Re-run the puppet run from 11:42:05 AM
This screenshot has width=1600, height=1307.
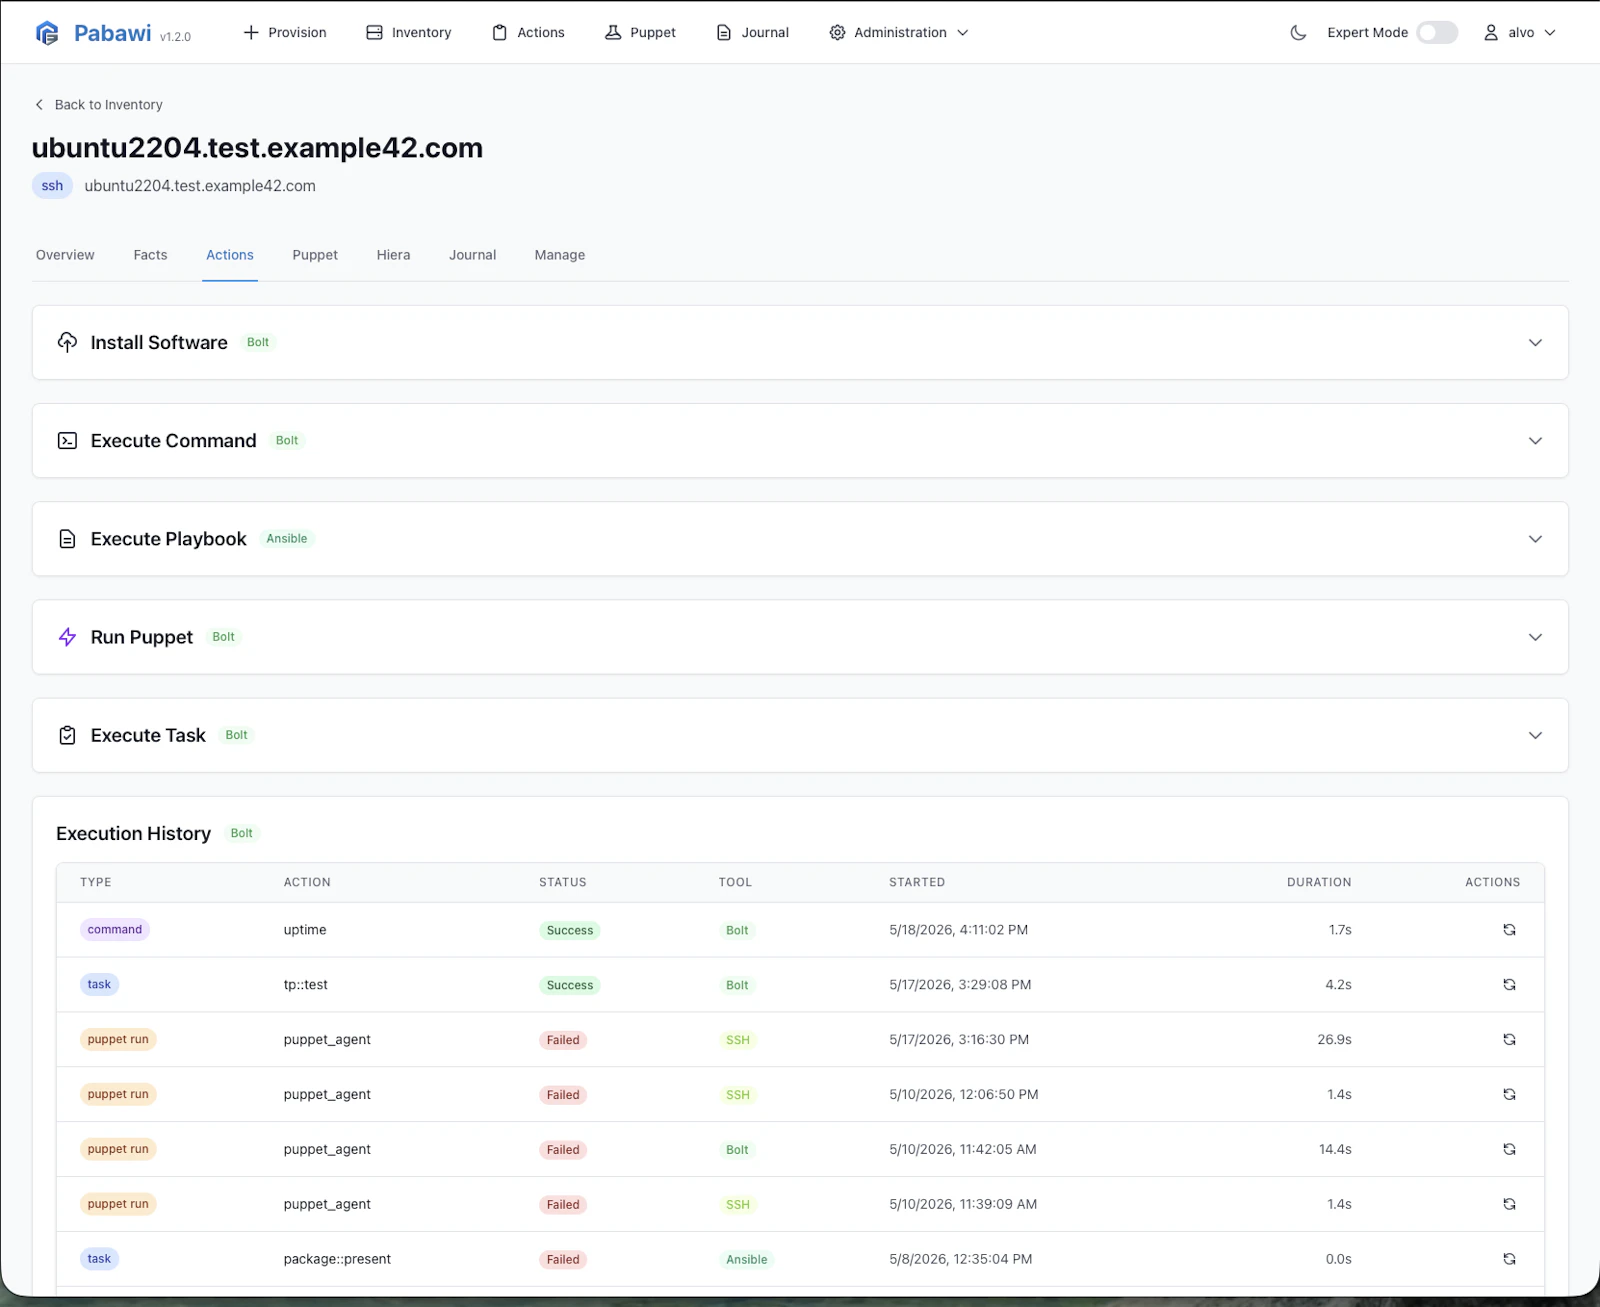tap(1509, 1150)
